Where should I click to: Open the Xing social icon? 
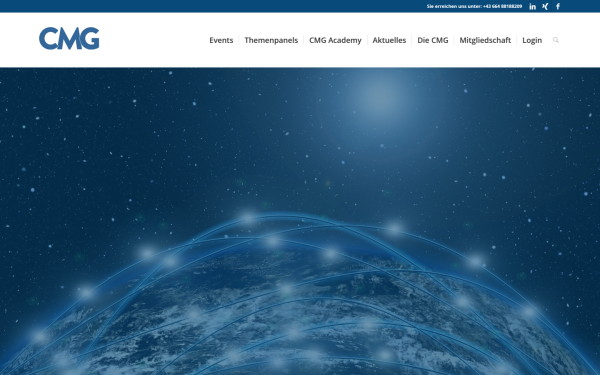point(545,7)
